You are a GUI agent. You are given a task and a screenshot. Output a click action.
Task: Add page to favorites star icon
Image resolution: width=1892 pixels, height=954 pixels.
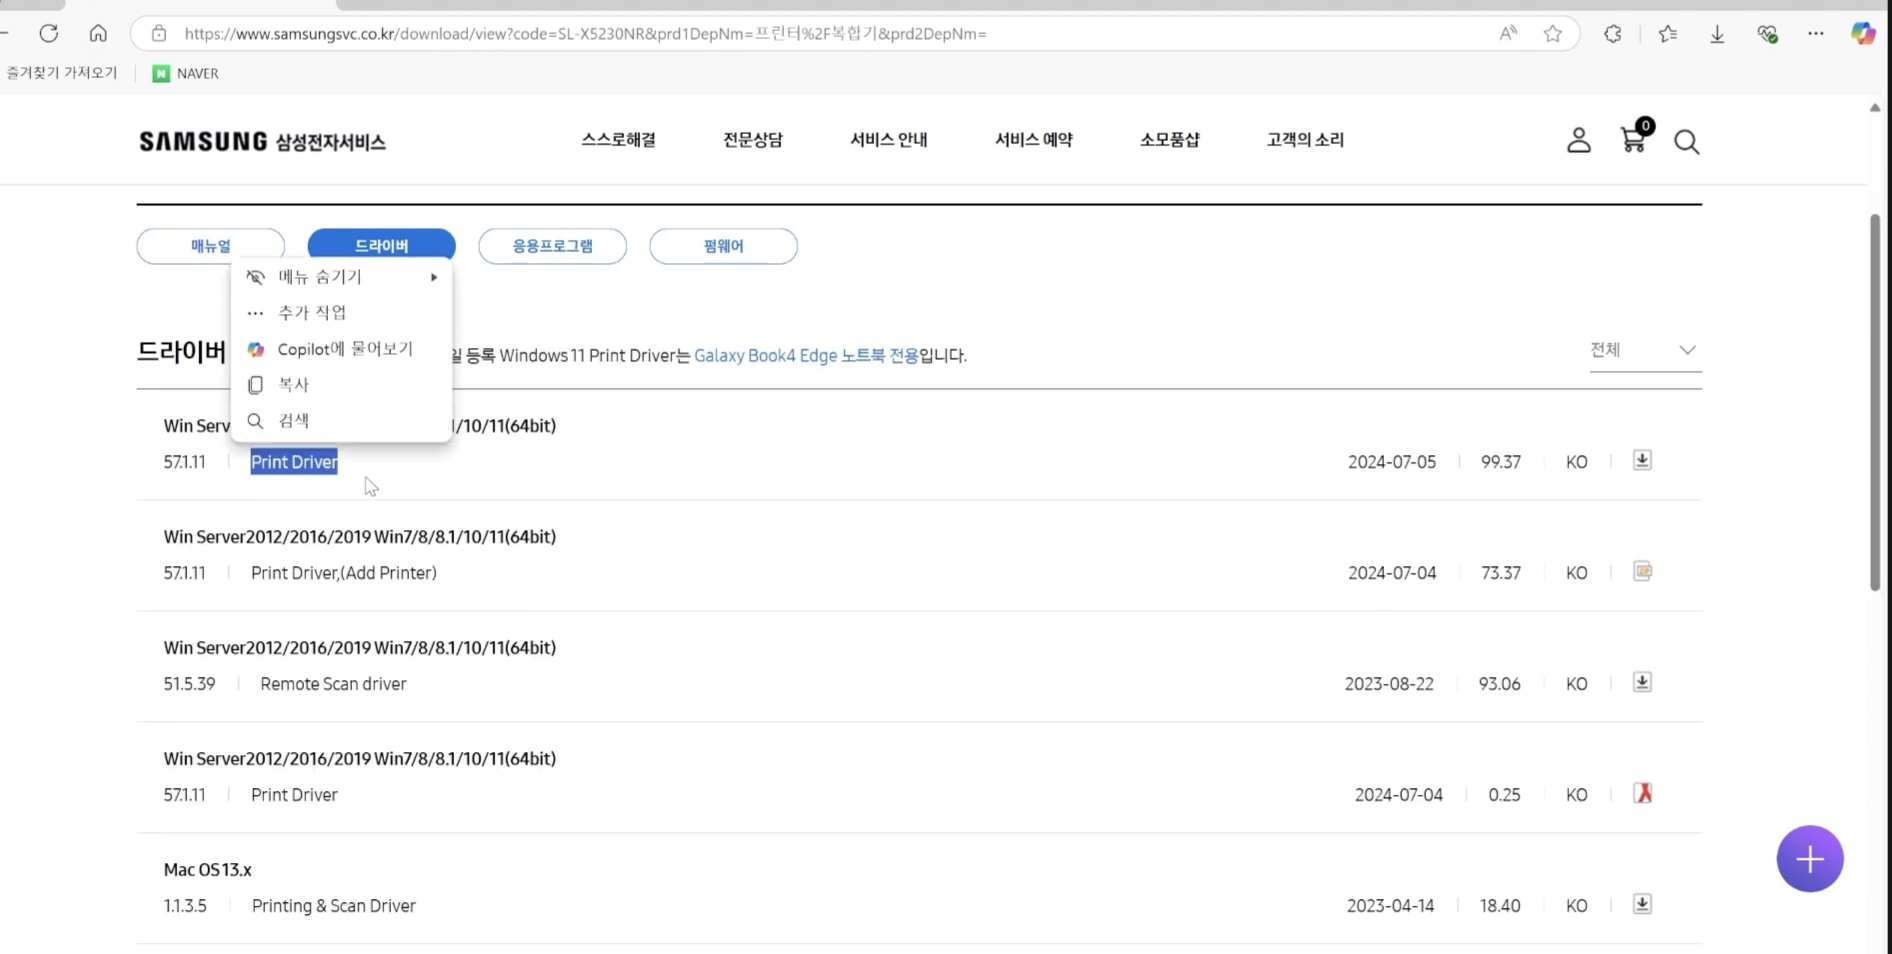click(1553, 33)
